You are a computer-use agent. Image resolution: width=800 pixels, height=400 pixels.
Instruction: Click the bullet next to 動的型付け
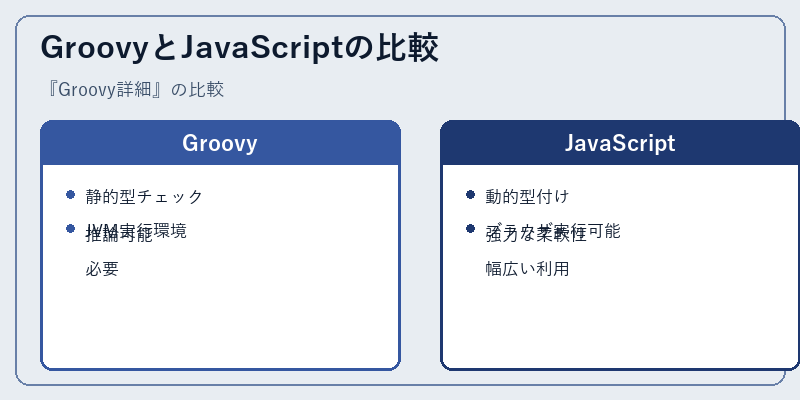[470, 194]
